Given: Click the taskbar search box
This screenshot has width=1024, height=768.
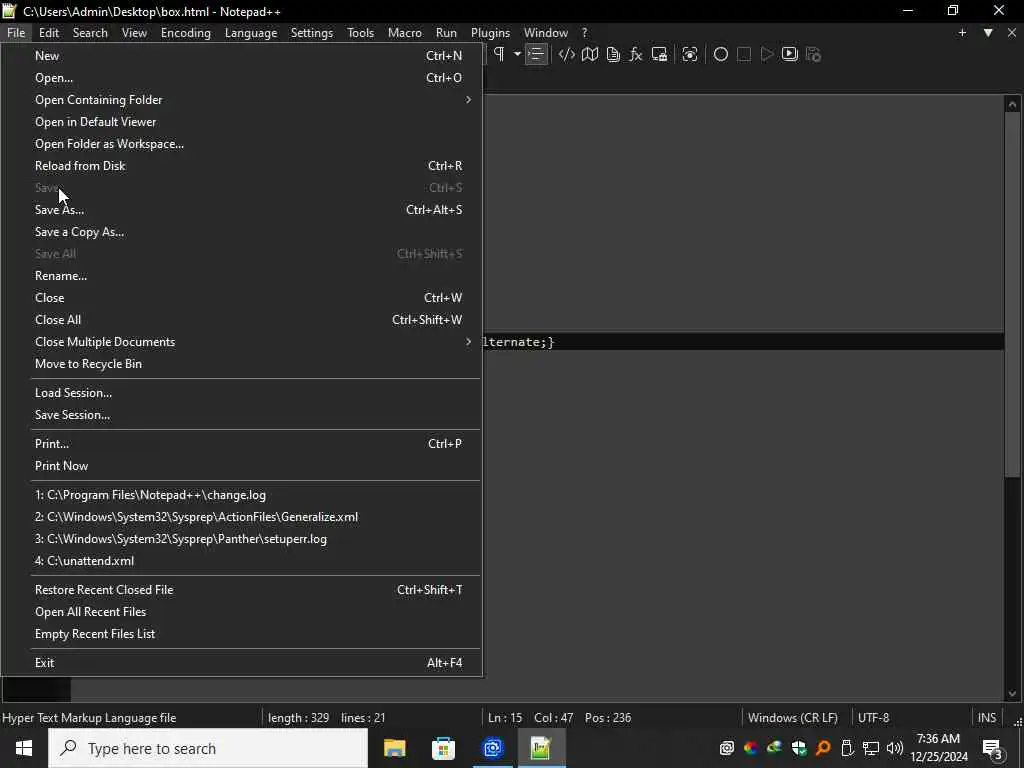Looking at the screenshot, I should pos(208,748).
